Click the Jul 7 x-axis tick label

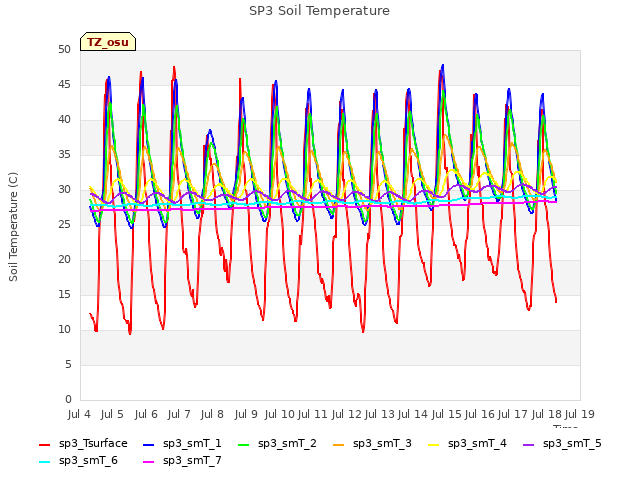[179, 414]
